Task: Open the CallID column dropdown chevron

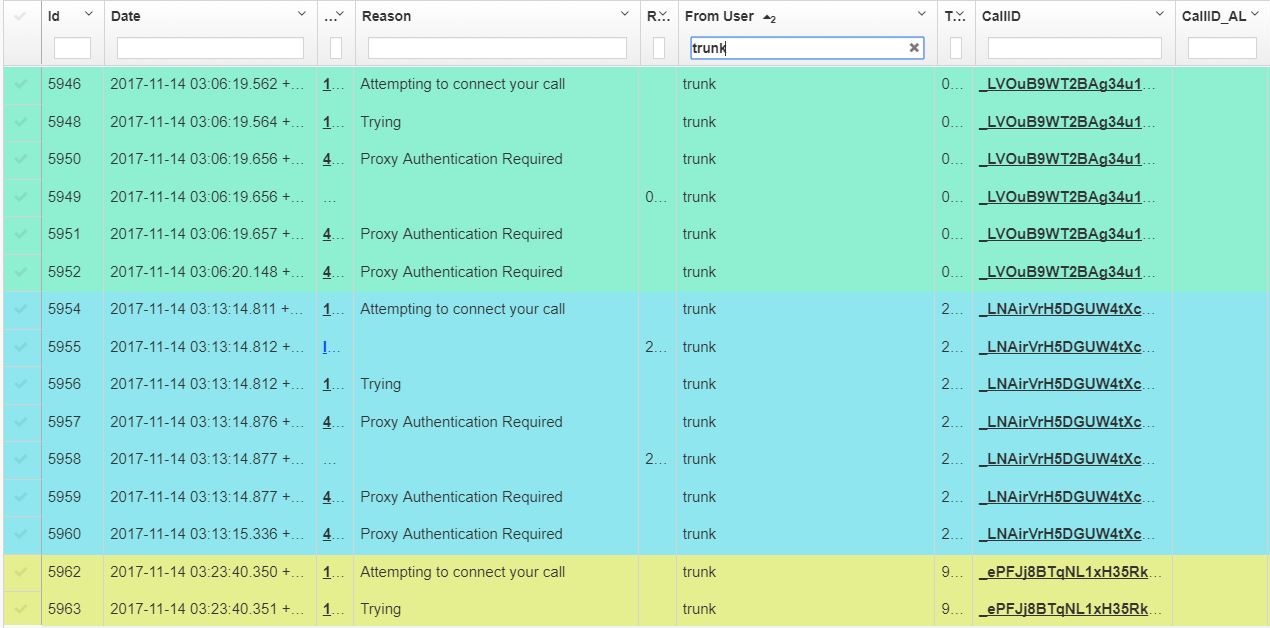Action: click(x=1160, y=15)
